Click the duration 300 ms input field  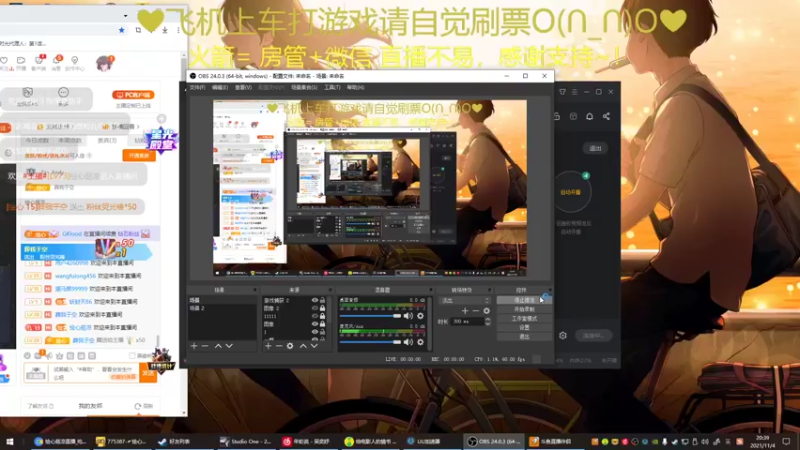coord(467,321)
